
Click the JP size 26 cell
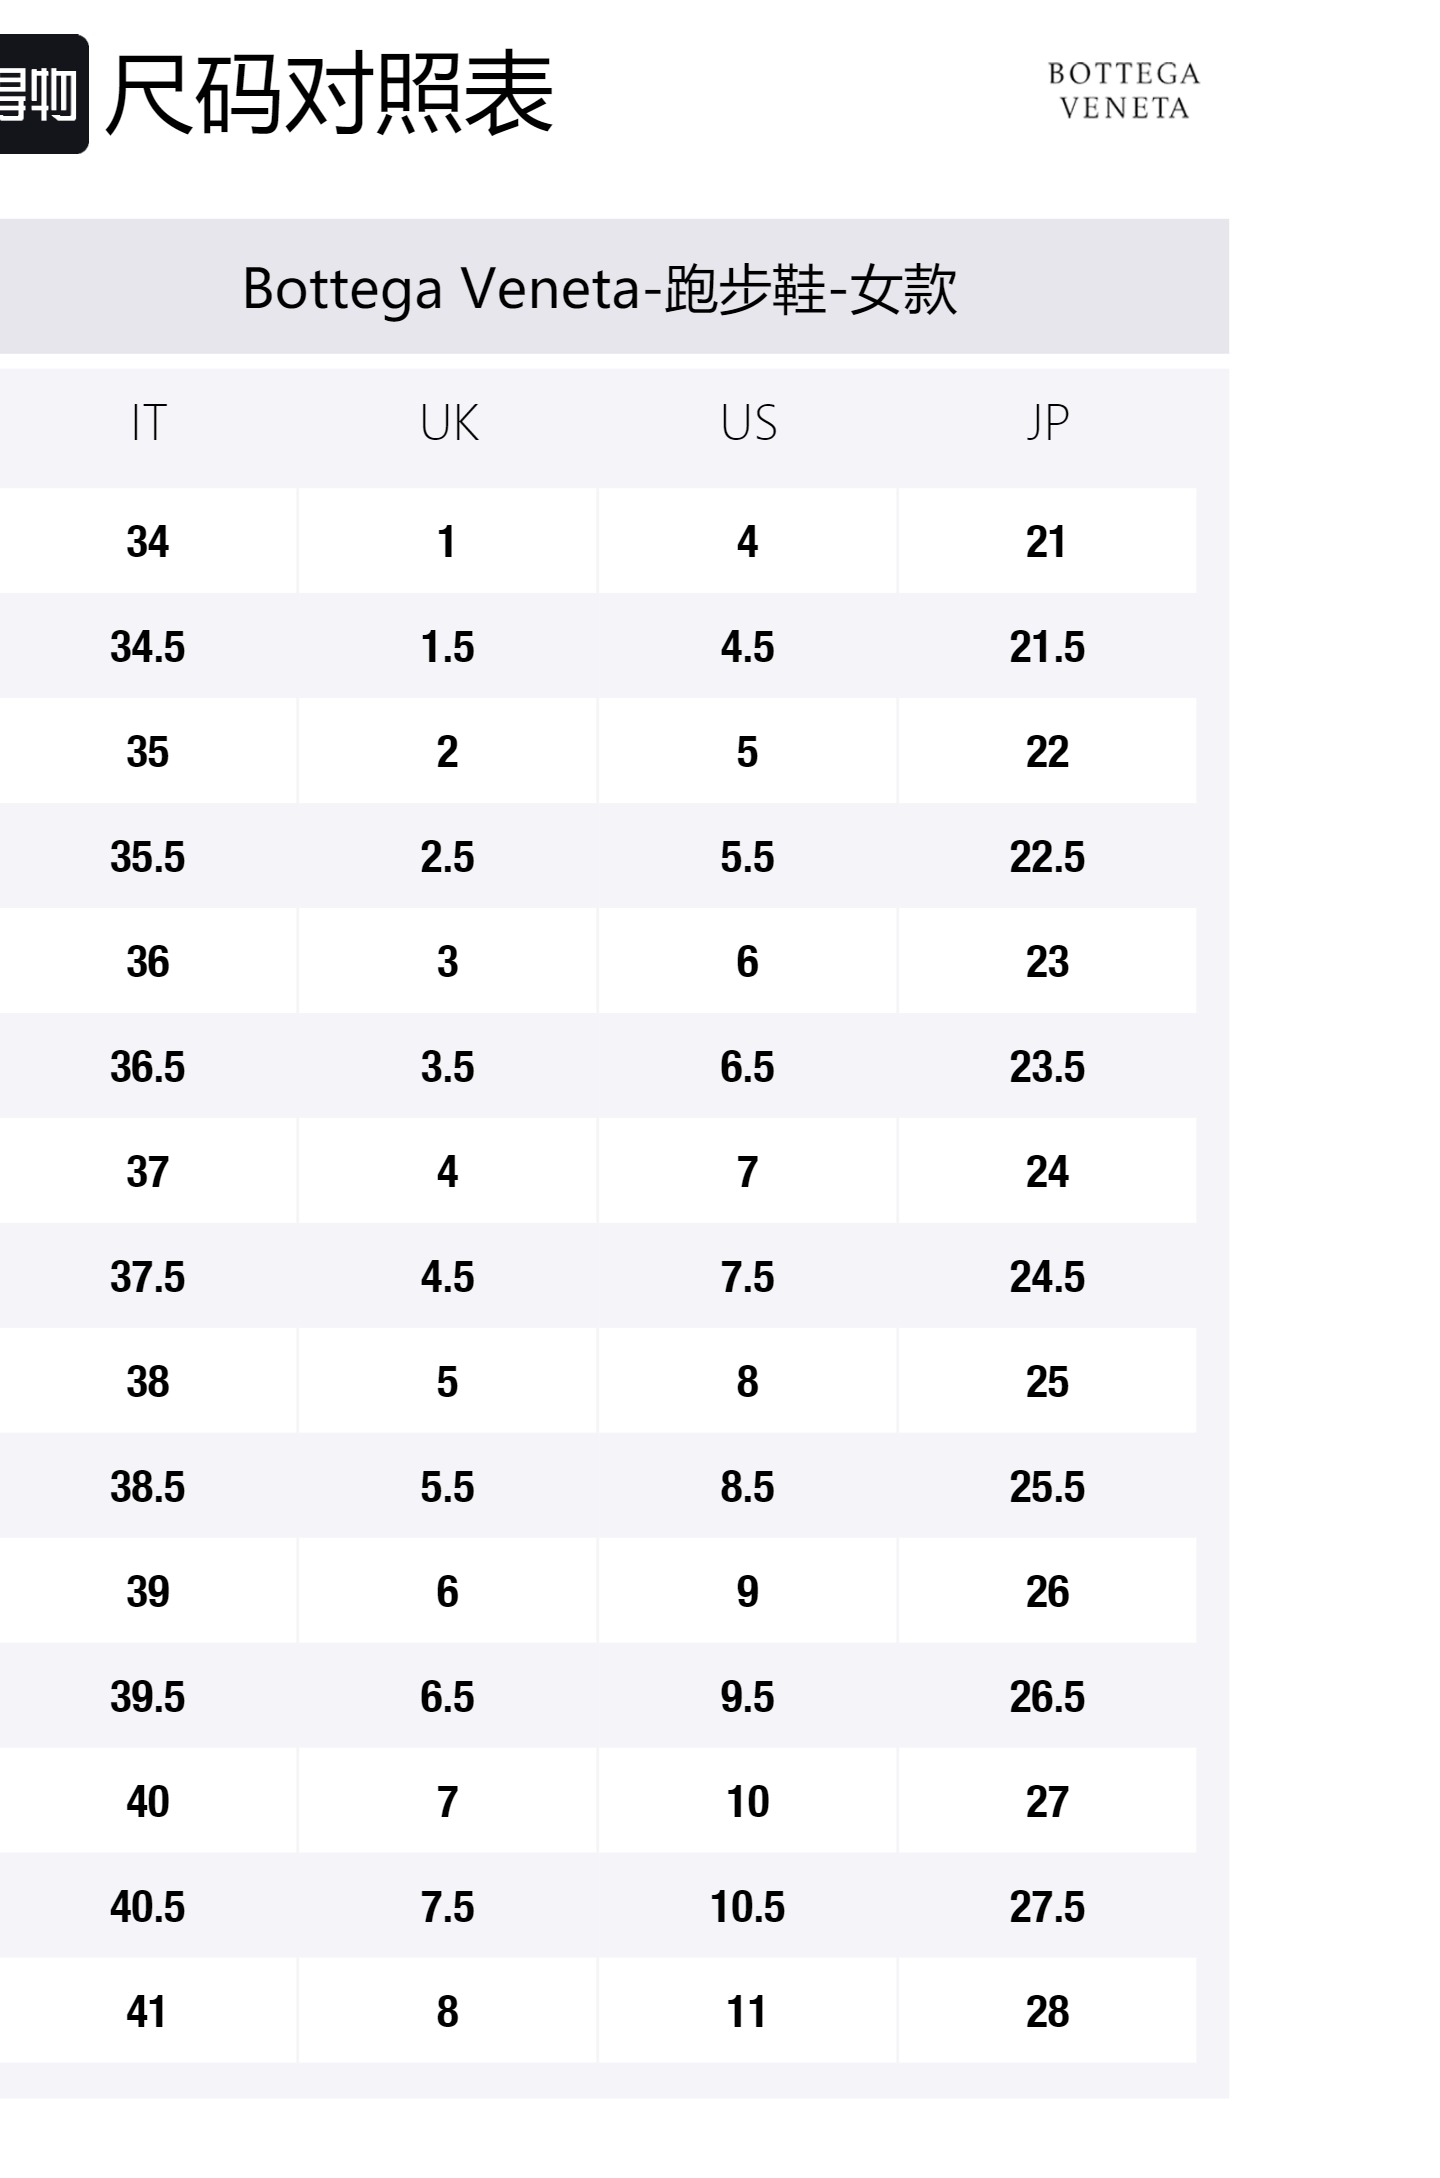[1047, 1592]
